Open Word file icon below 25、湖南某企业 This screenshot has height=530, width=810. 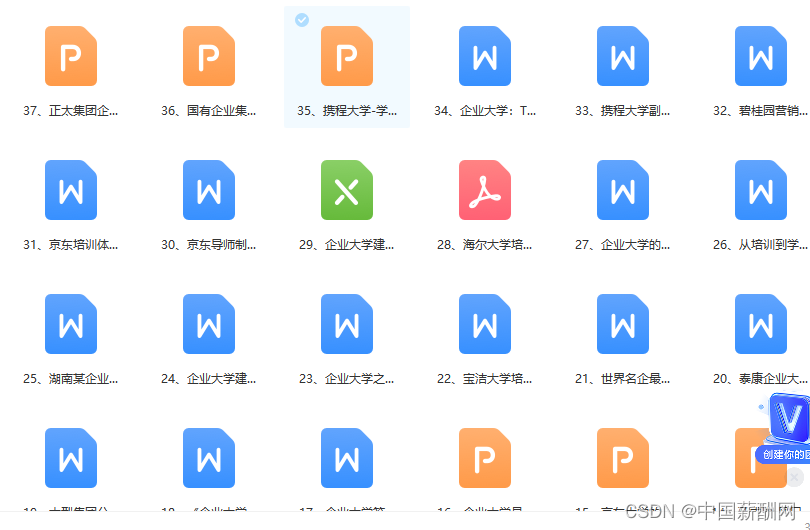tap(71, 458)
